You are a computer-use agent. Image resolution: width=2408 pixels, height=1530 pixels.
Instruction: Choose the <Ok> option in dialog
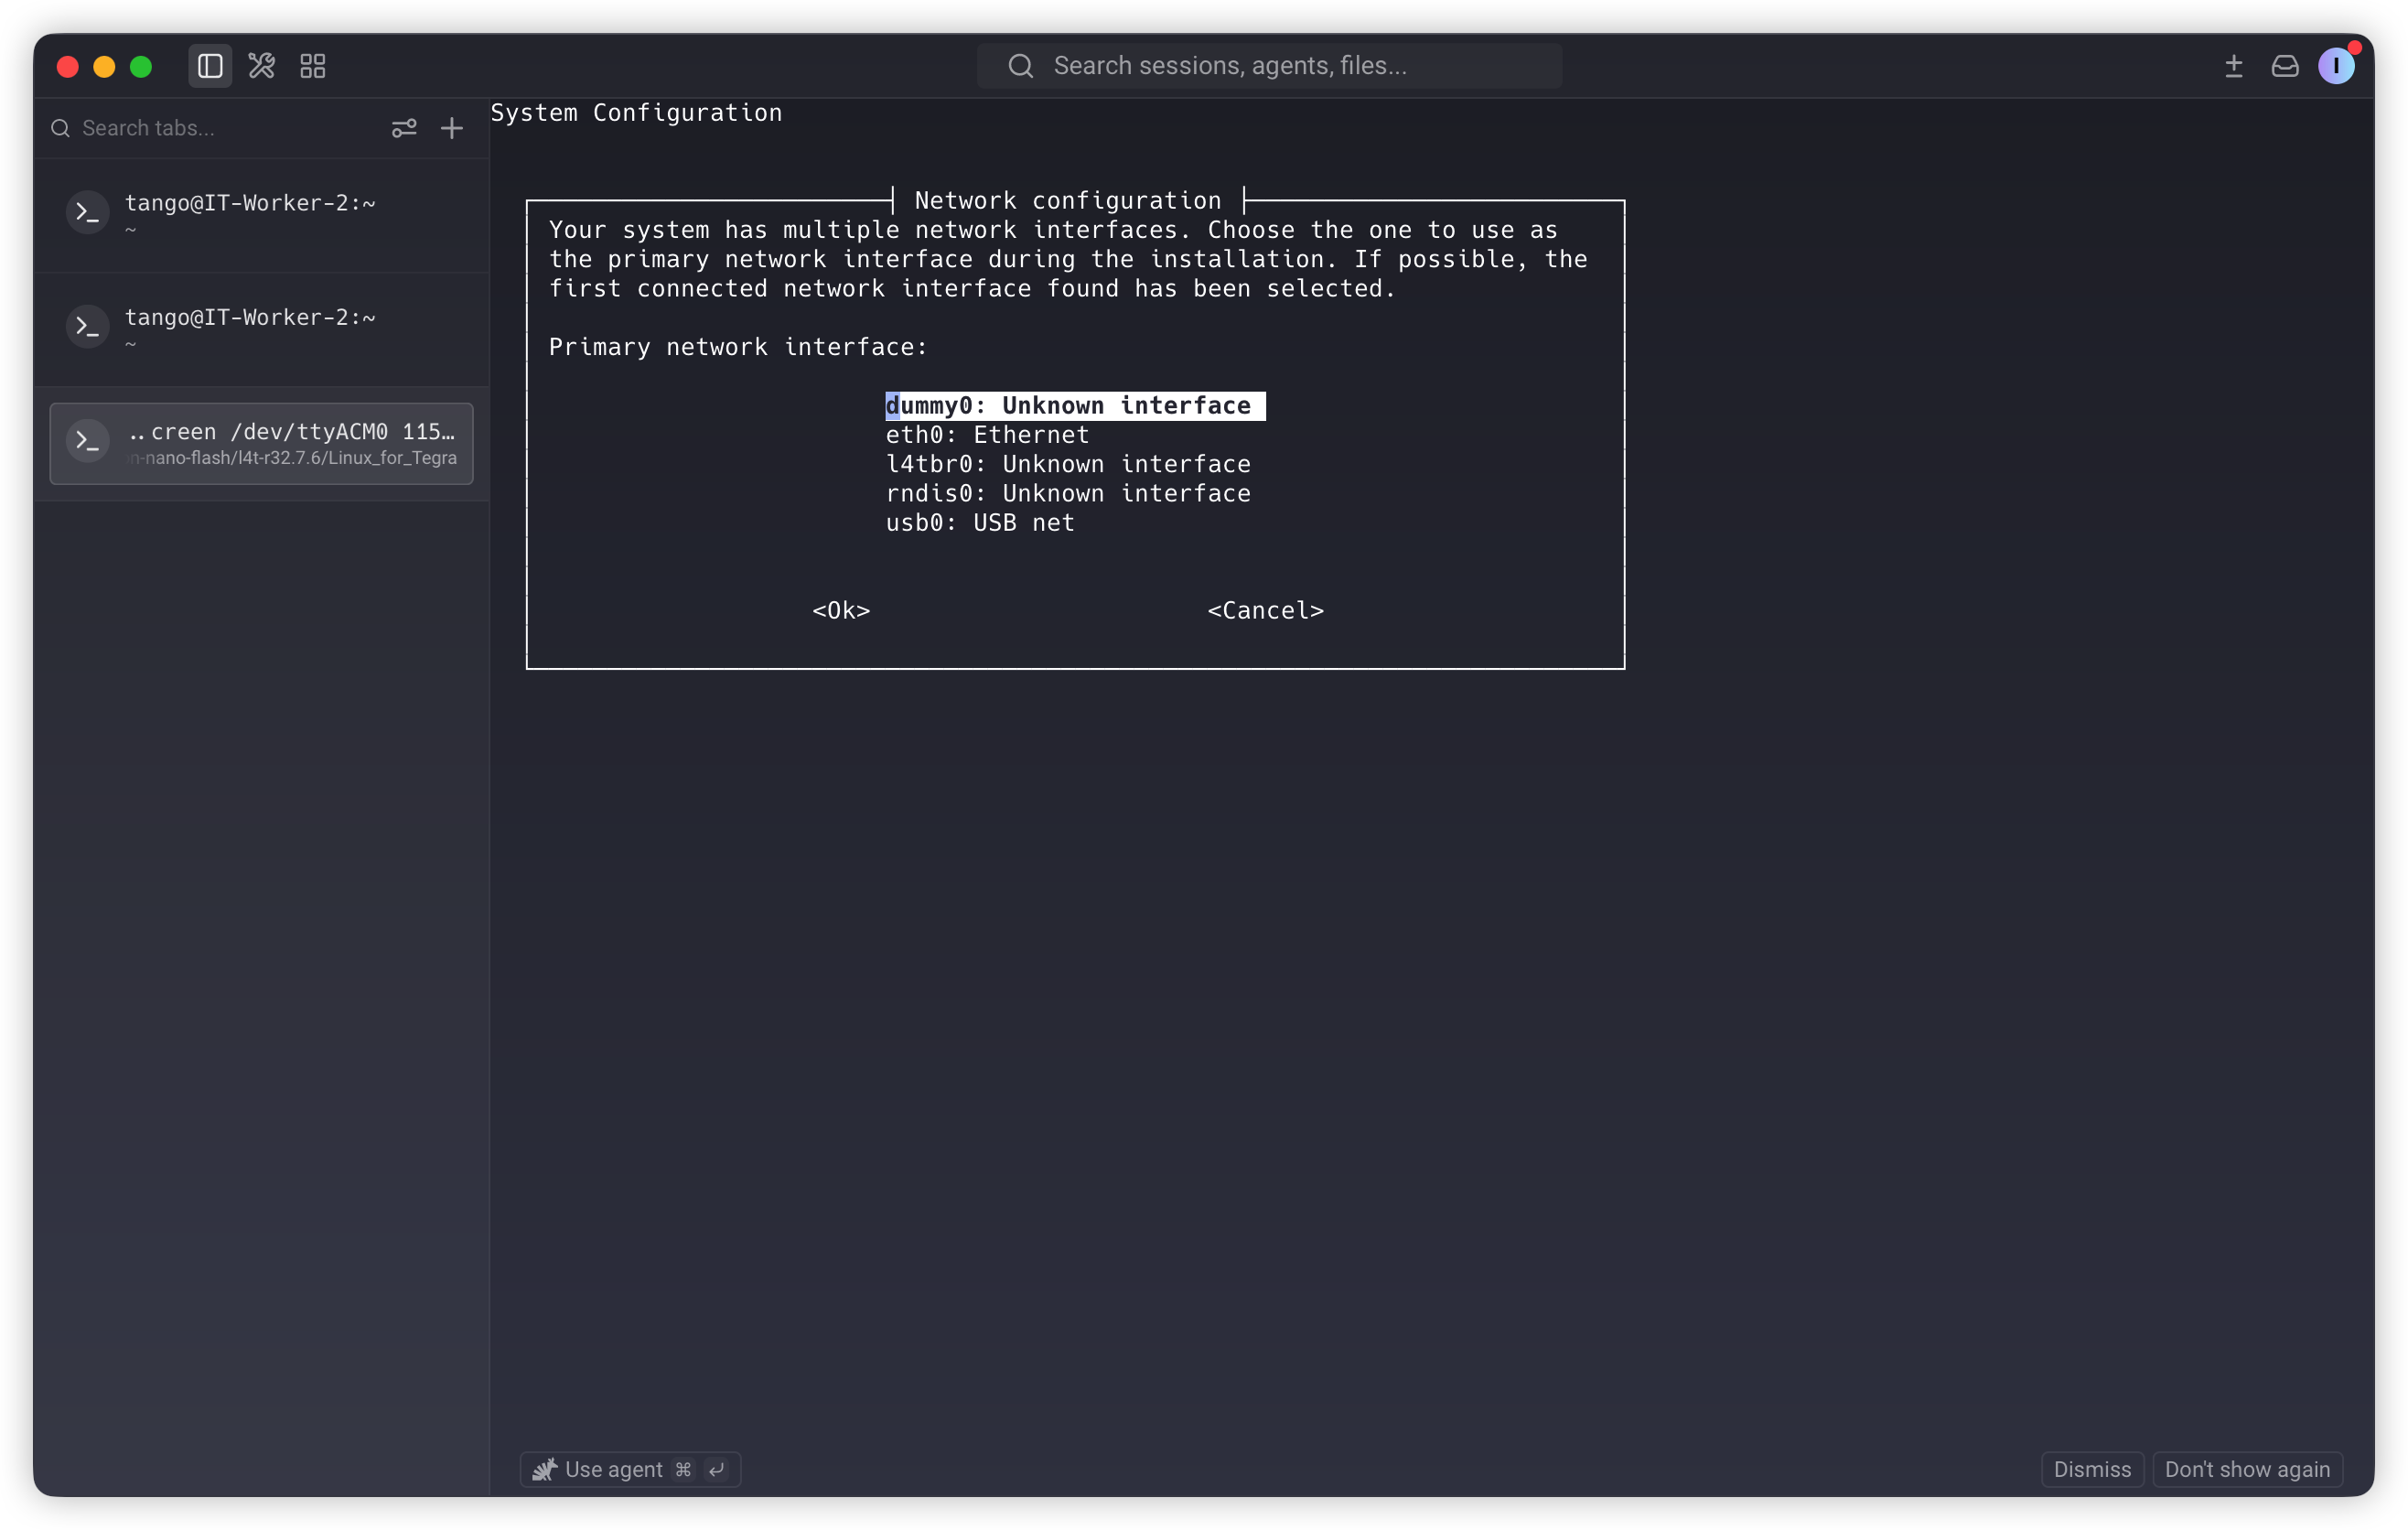coord(841,610)
